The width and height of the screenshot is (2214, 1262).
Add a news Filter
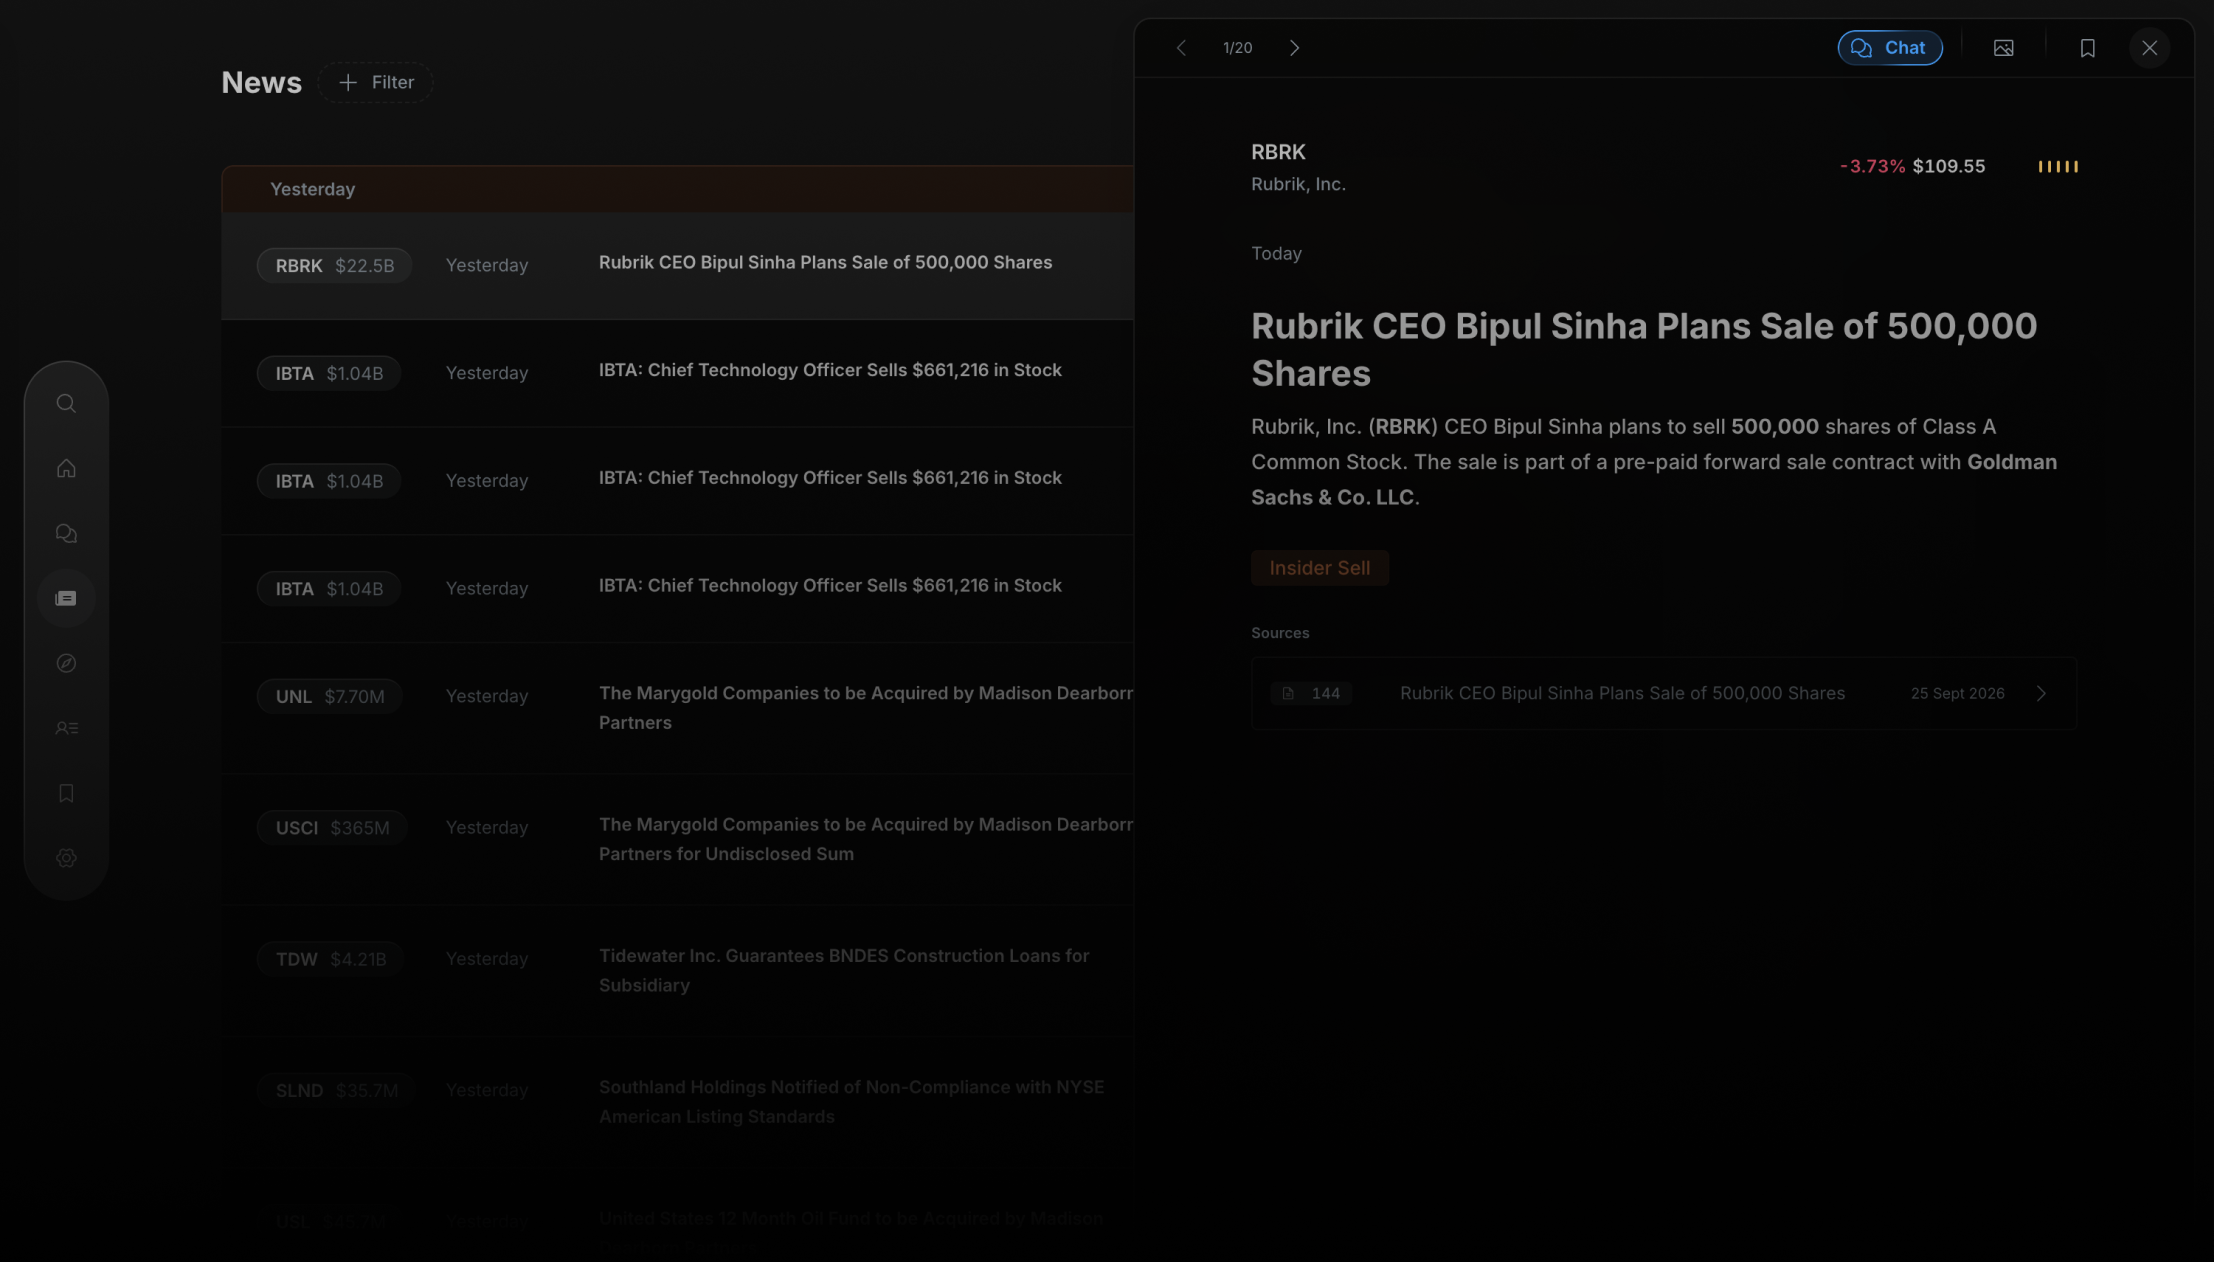tap(376, 82)
